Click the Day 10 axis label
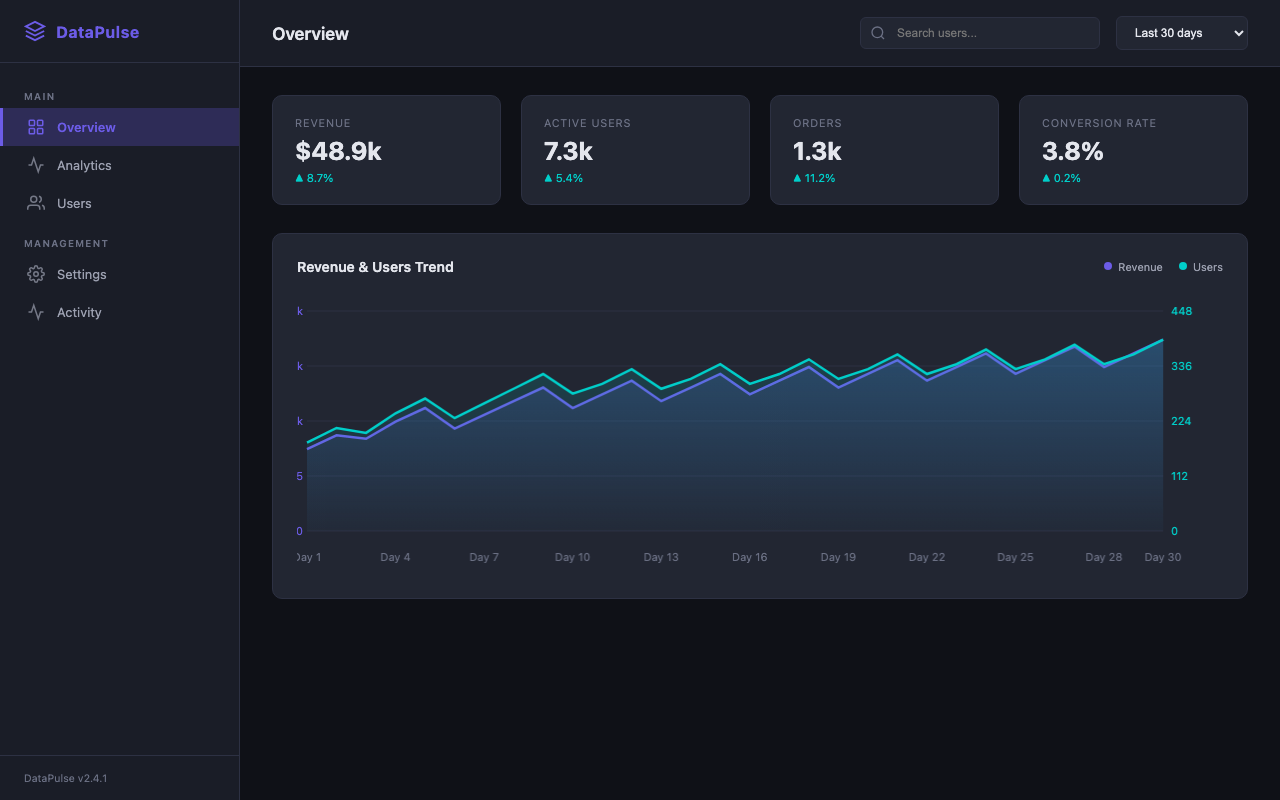The width and height of the screenshot is (1280, 800). tap(572, 557)
